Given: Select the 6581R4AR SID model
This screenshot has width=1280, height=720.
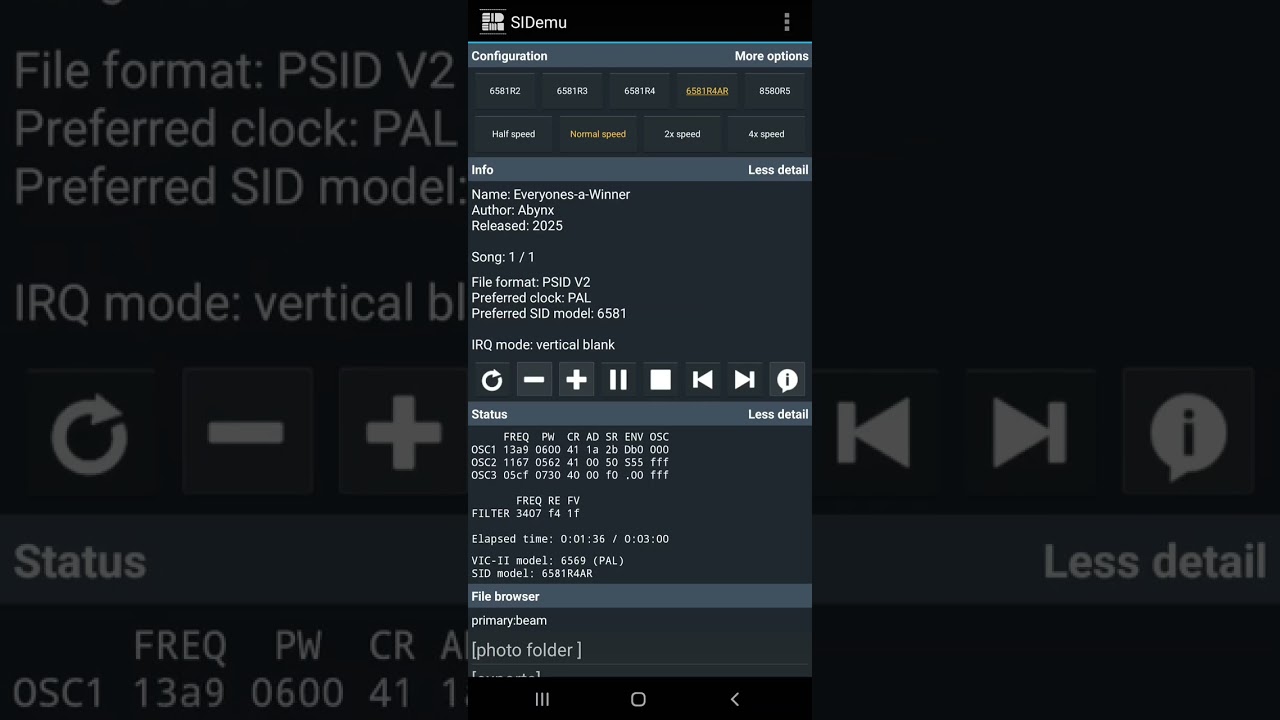Looking at the screenshot, I should point(707,91).
